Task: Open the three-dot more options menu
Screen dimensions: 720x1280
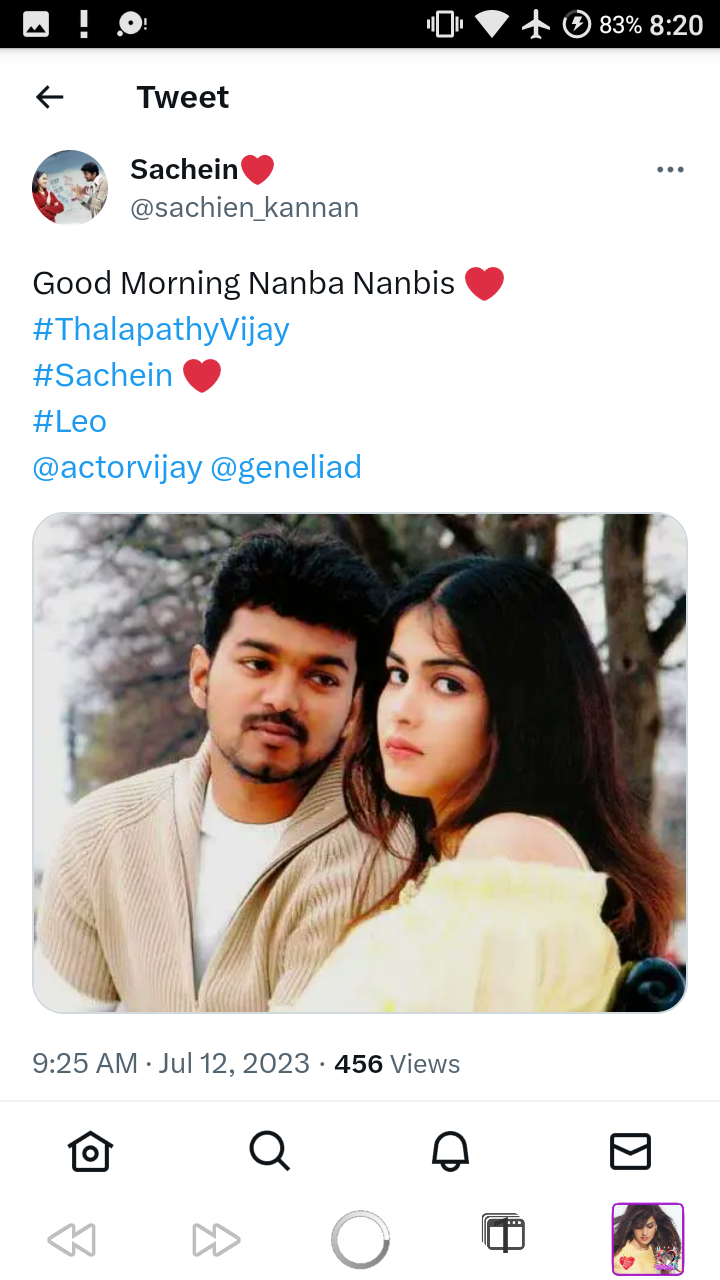Action: 670,170
